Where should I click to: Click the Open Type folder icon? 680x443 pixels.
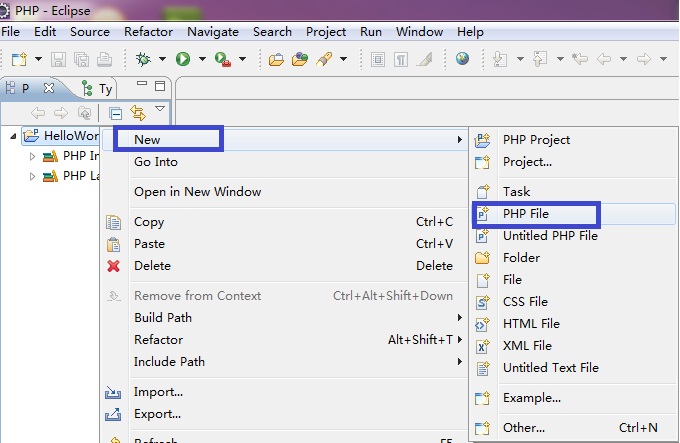point(276,59)
